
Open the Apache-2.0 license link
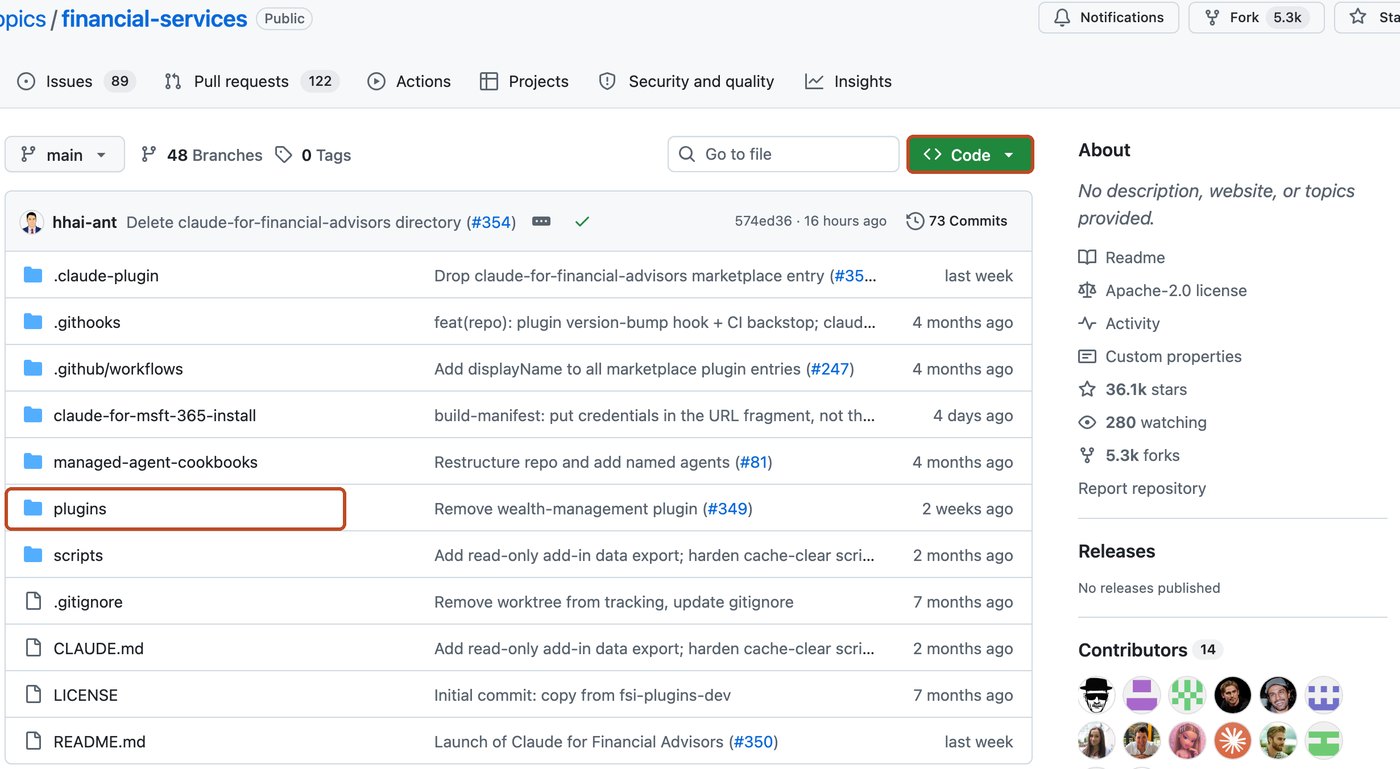tap(1163, 290)
